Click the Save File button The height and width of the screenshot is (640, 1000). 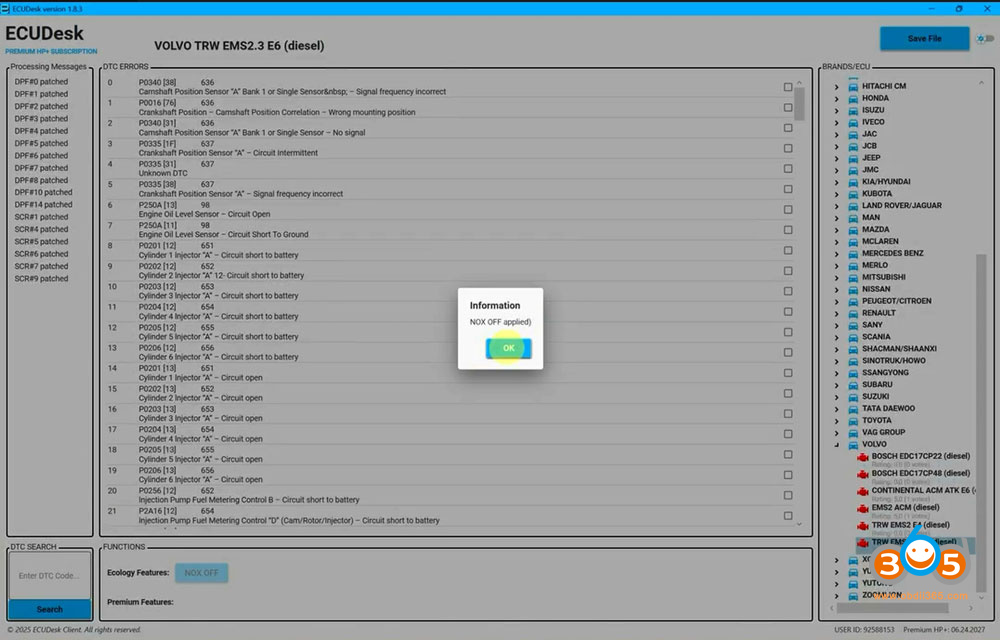[924, 39]
